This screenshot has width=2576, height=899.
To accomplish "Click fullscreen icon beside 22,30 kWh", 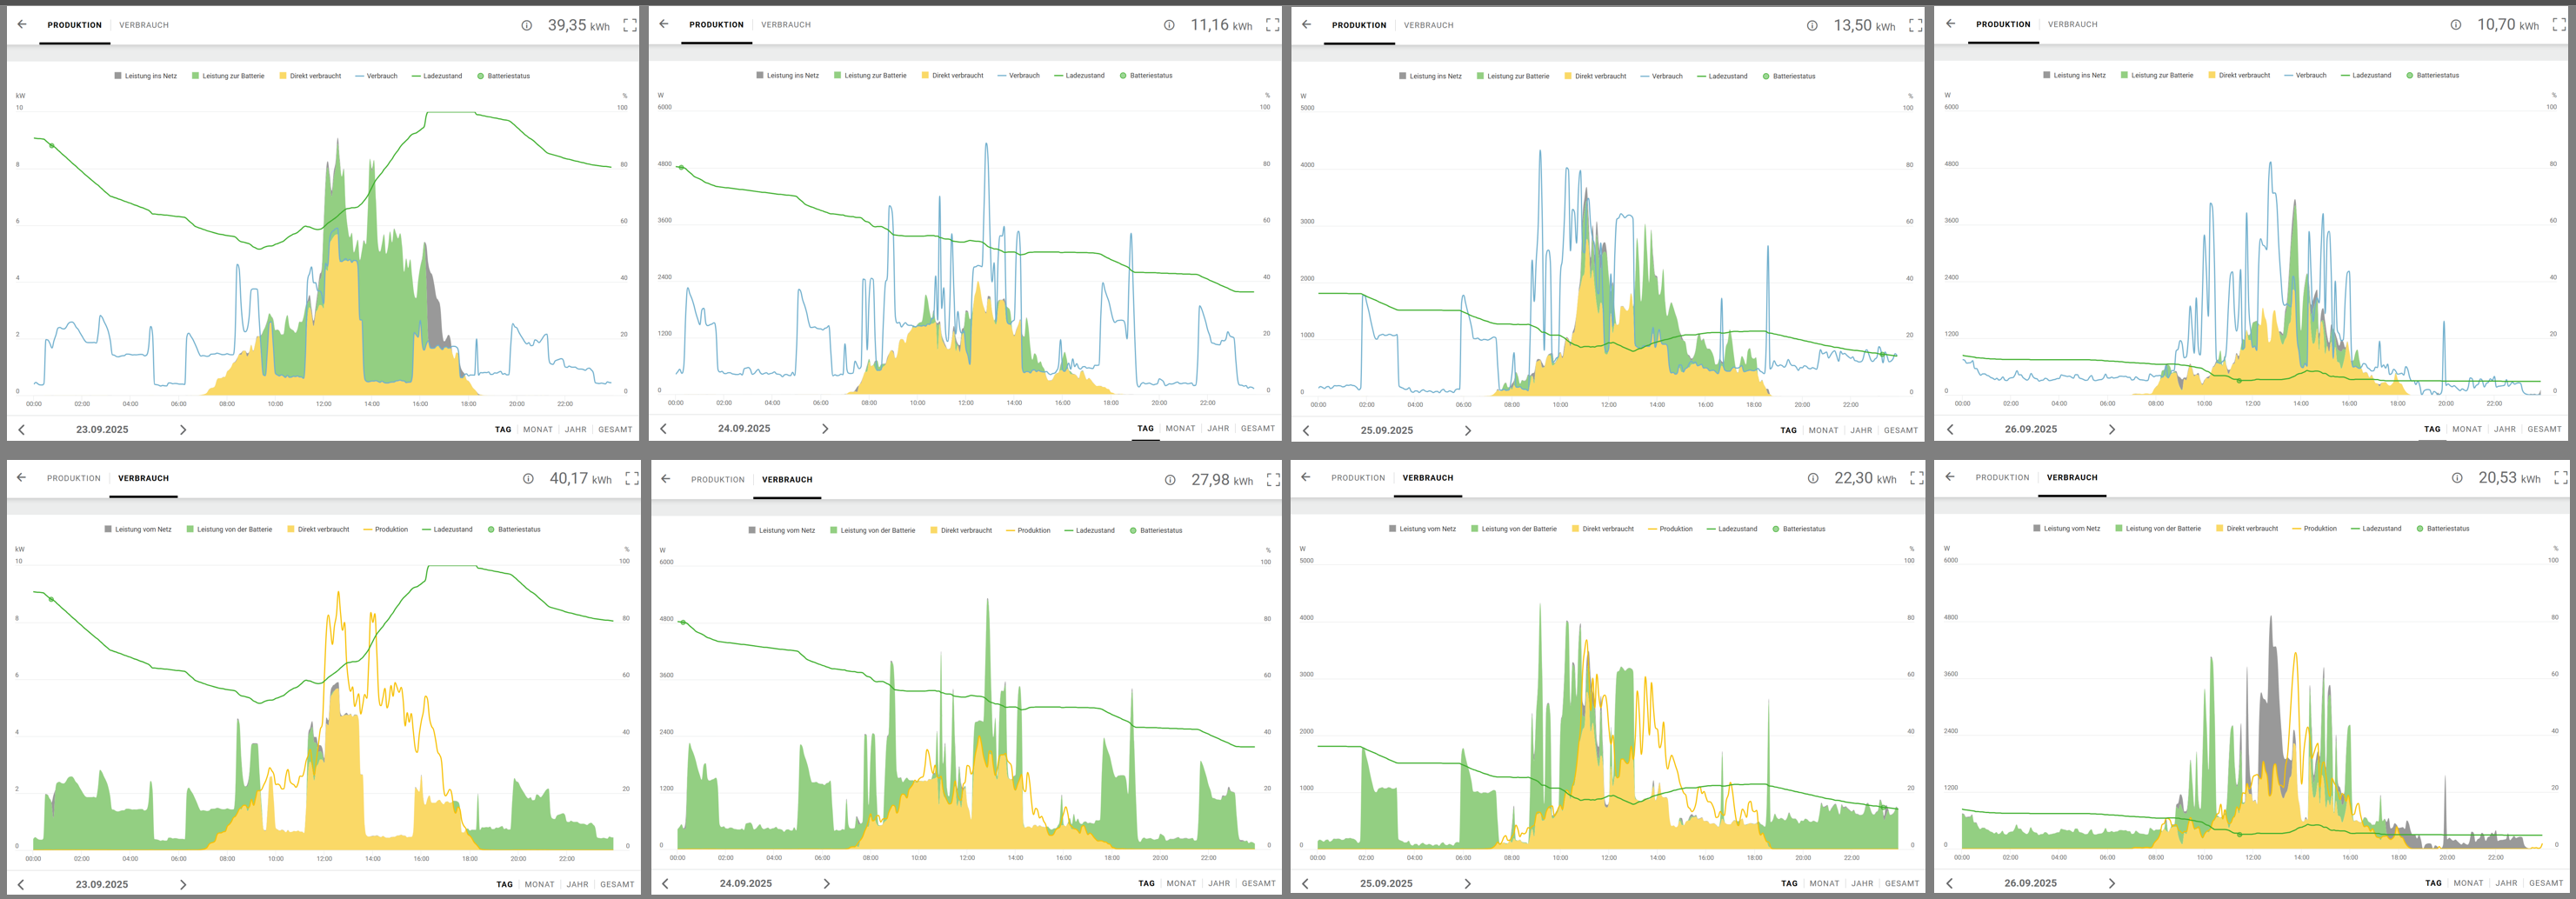I will coord(1916,478).
